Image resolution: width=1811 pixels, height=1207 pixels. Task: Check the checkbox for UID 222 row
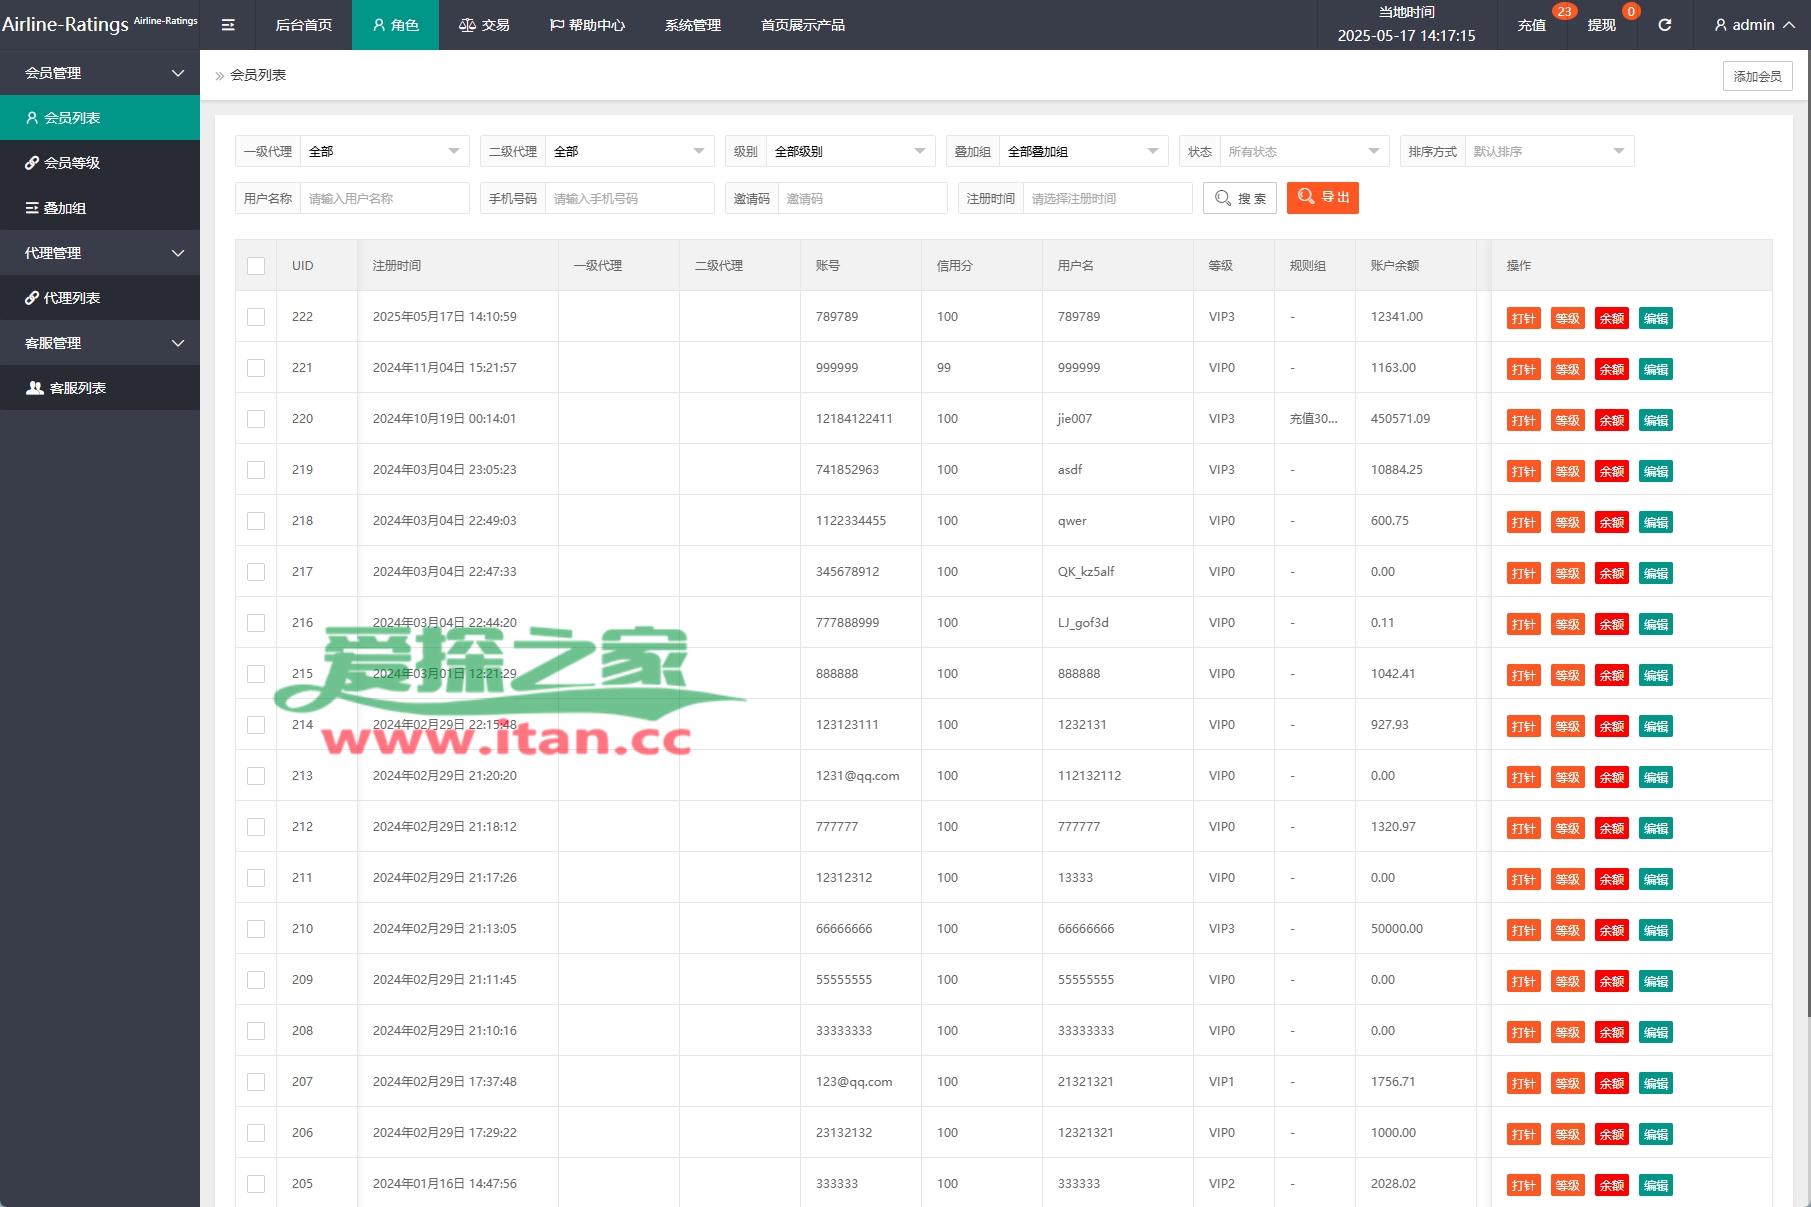[x=256, y=317]
